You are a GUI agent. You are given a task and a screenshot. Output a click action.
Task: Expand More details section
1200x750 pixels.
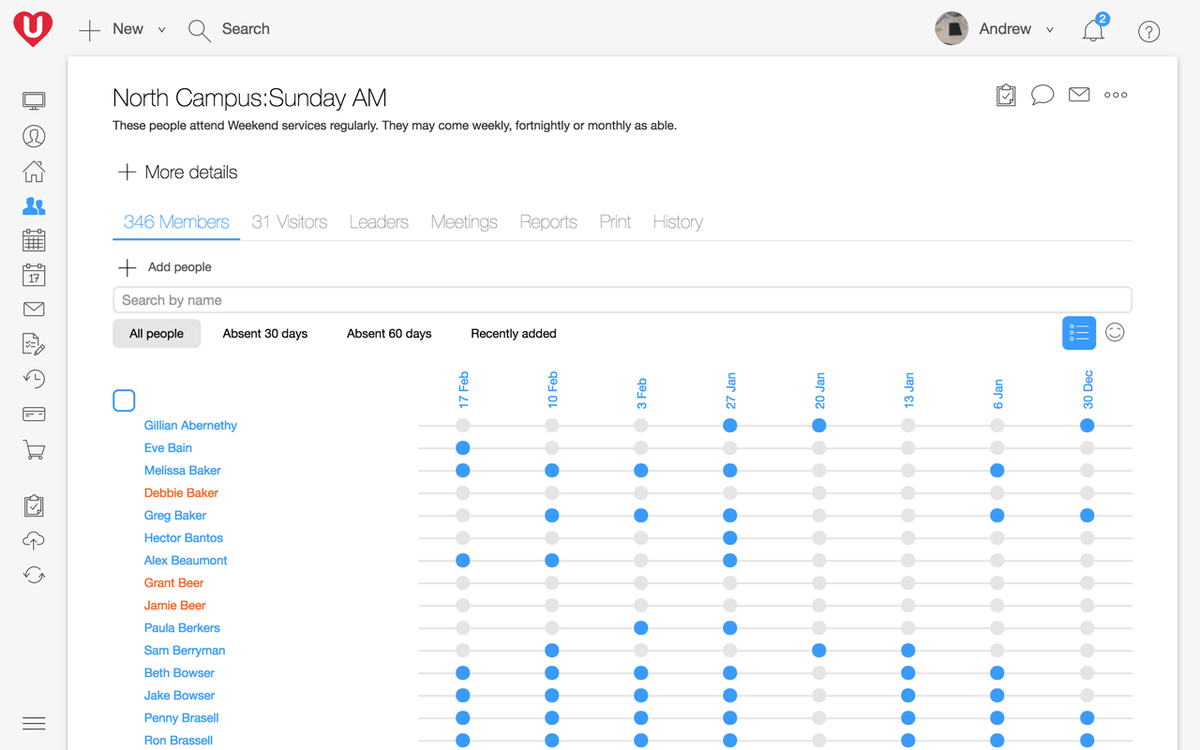177,172
